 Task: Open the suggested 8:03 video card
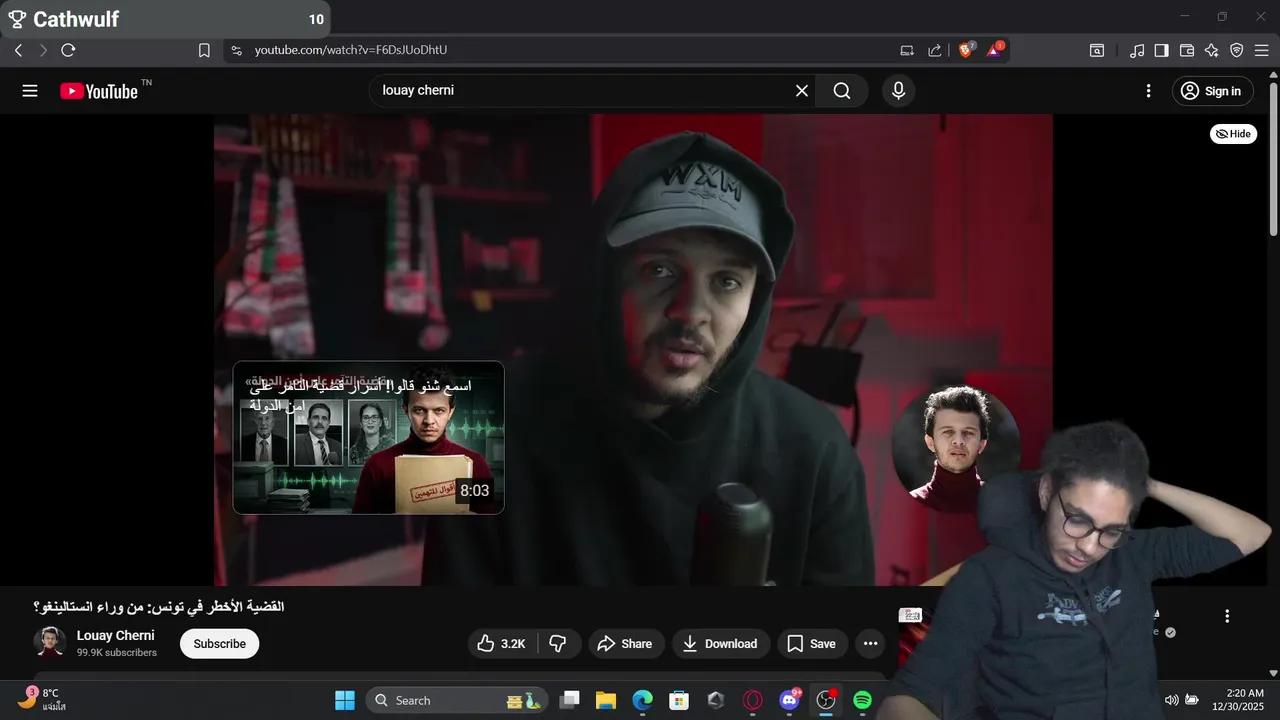(368, 438)
